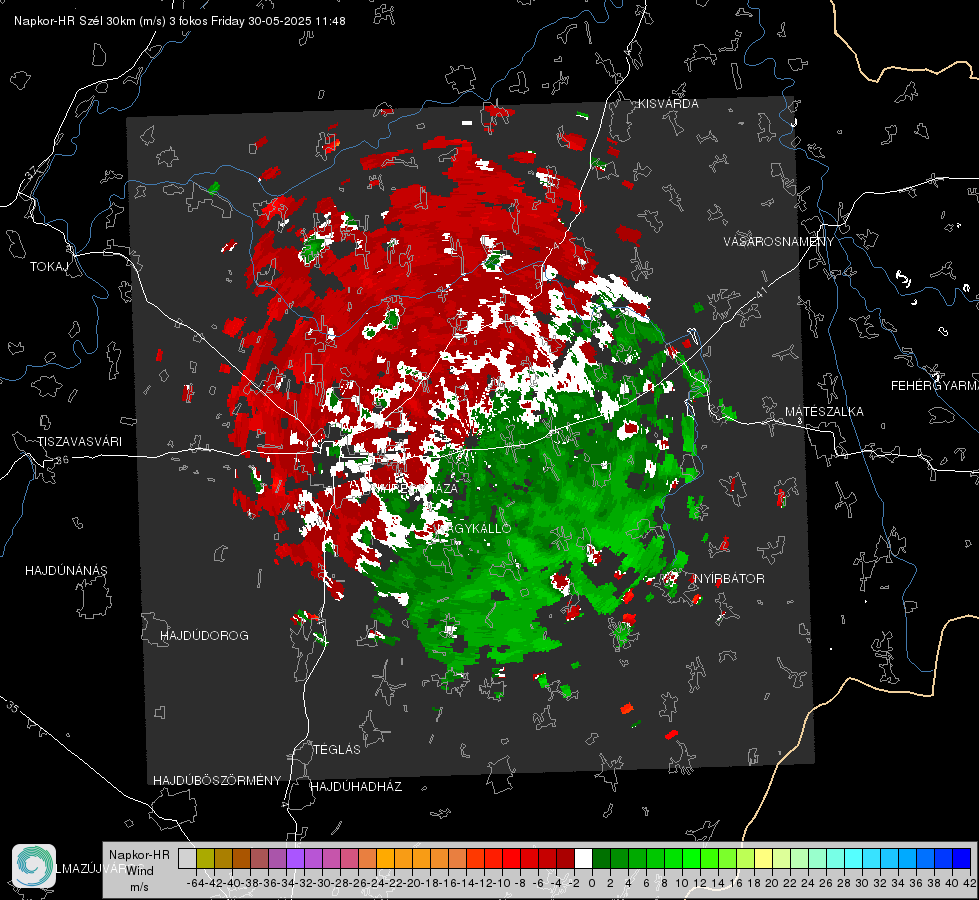The height and width of the screenshot is (900, 979).
Task: Select the VÁSÁROSNAMÉNY city label
Action: click(x=779, y=241)
